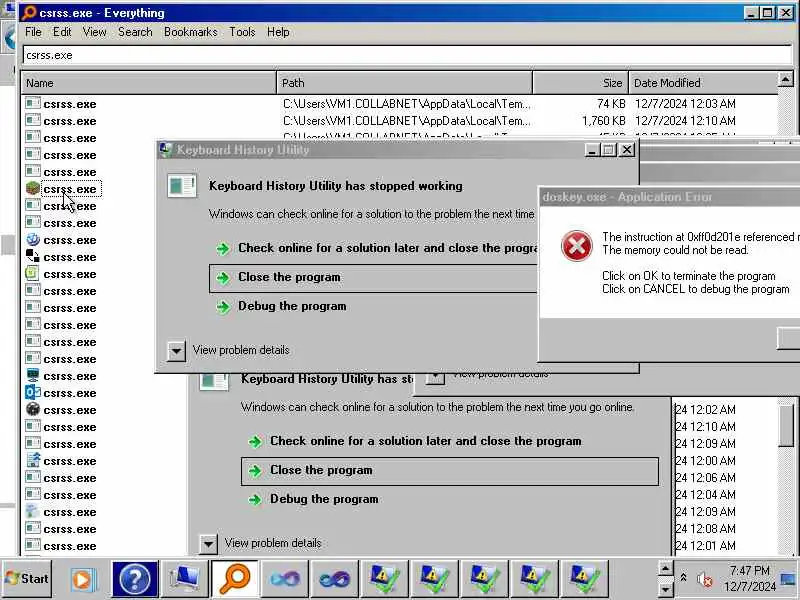800x600 pixels.
Task: Open the media player icon in the taskbar
Action: [83, 579]
